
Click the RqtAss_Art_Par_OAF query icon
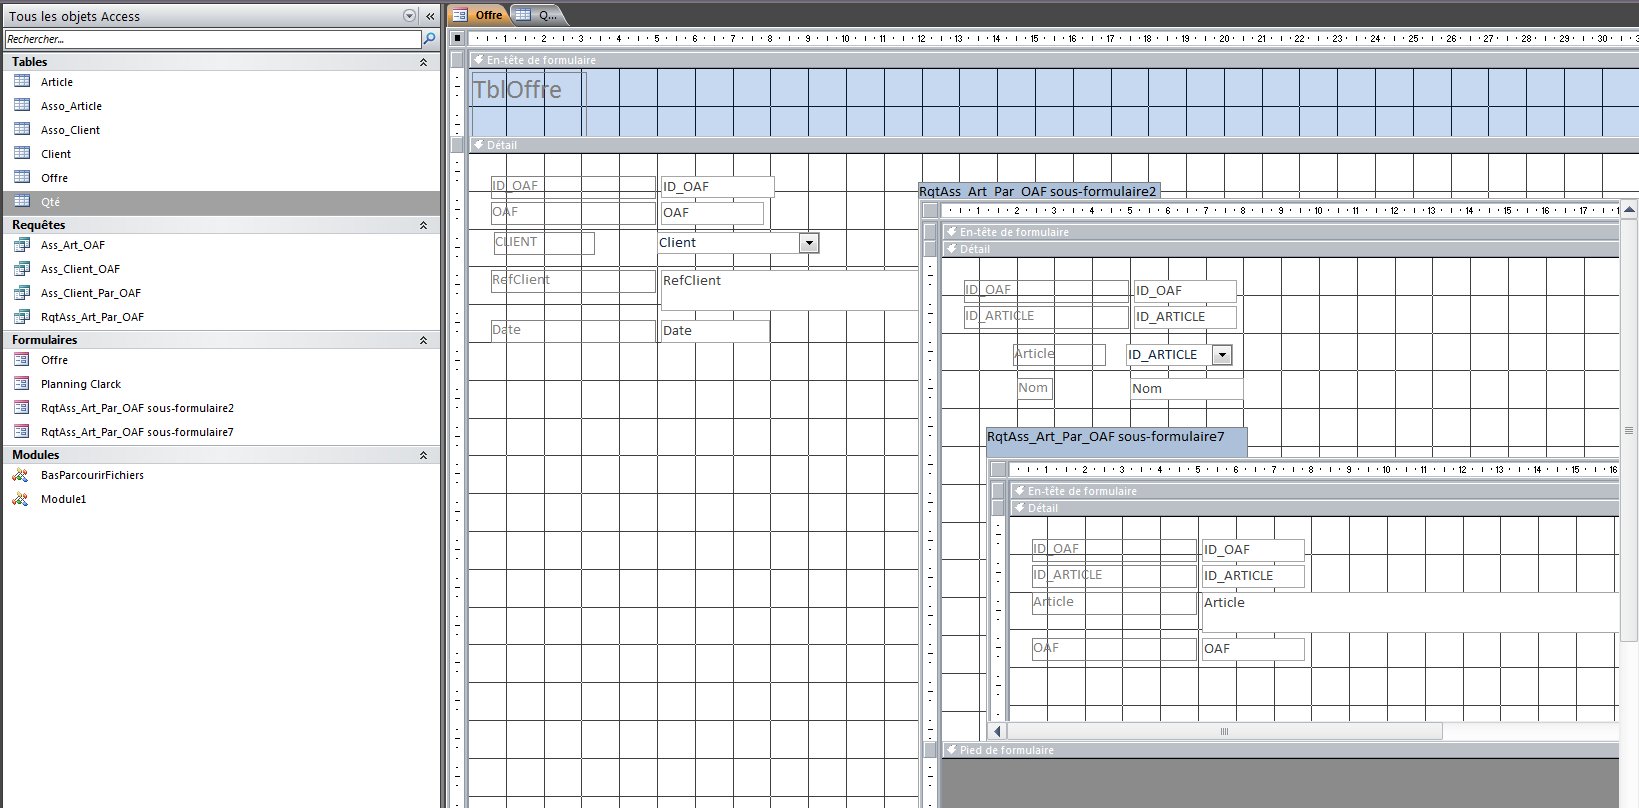pyautogui.click(x=22, y=316)
